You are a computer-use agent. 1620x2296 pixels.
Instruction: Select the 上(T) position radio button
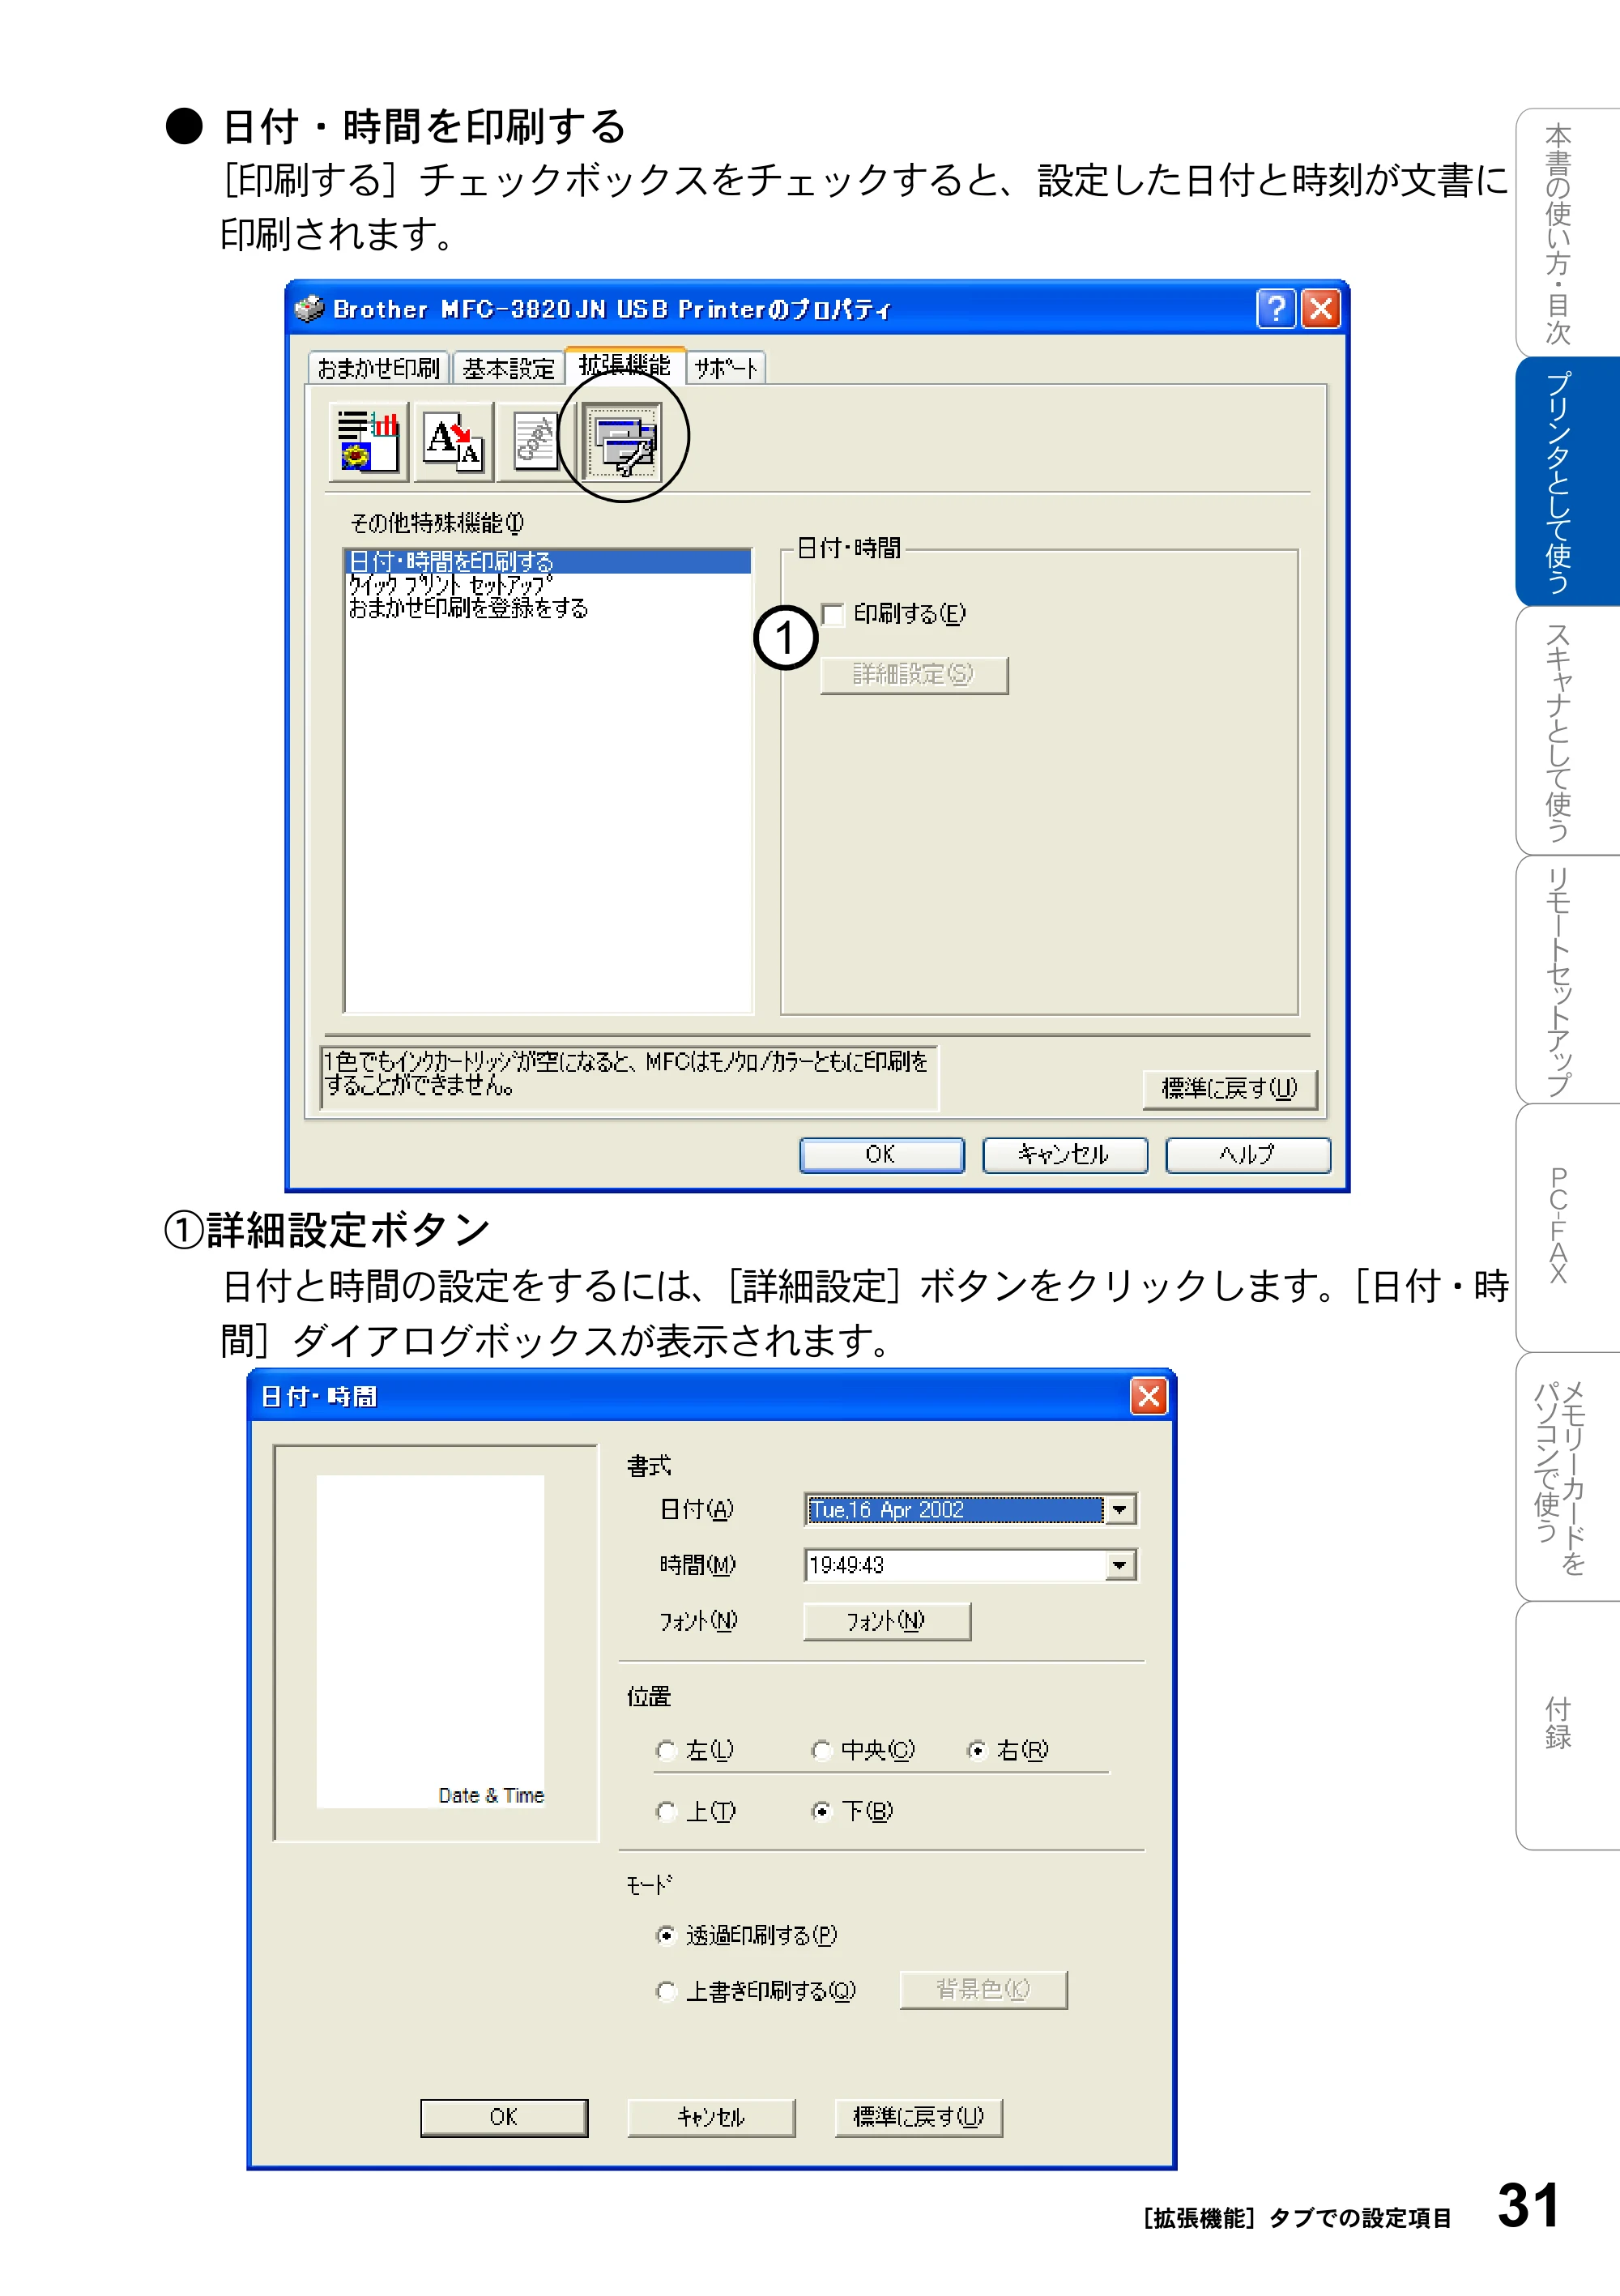666,1812
